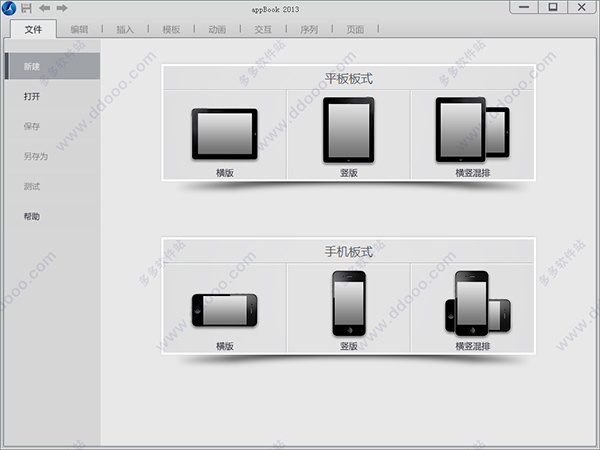
Task: Open the 编辑 tab
Action: click(x=79, y=29)
